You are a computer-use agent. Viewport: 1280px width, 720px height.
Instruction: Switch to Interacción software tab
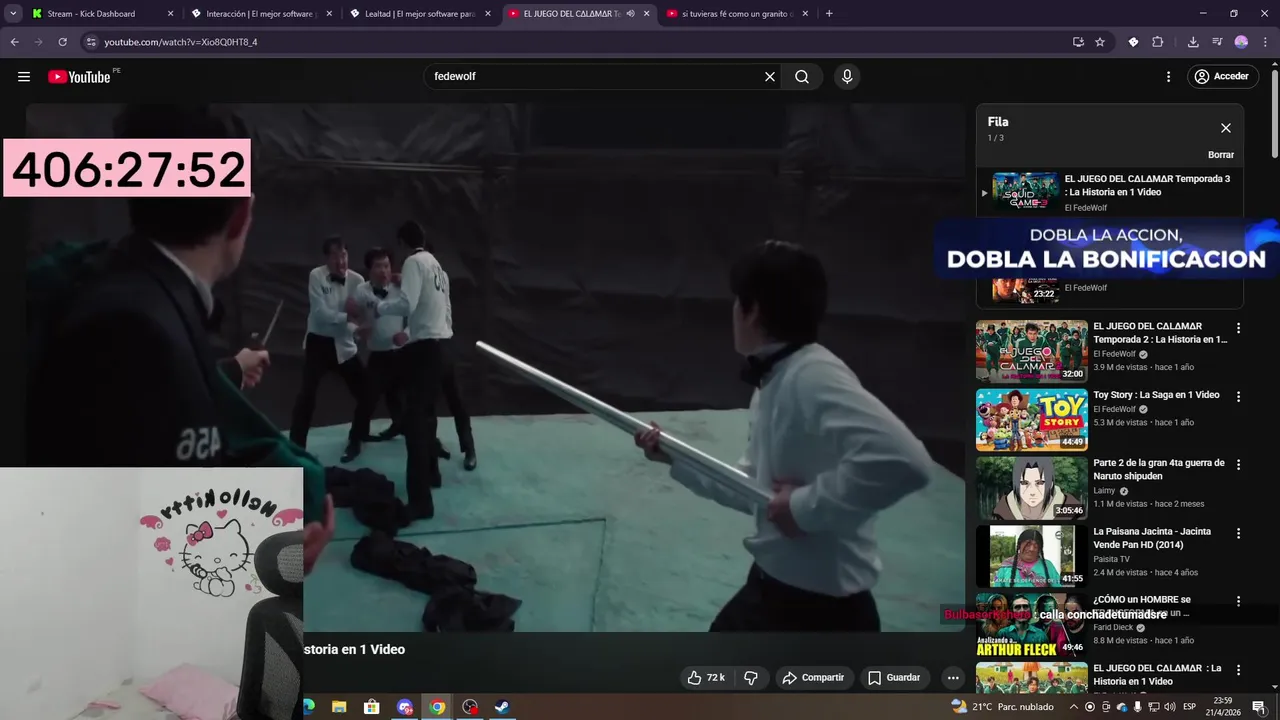pos(260,14)
